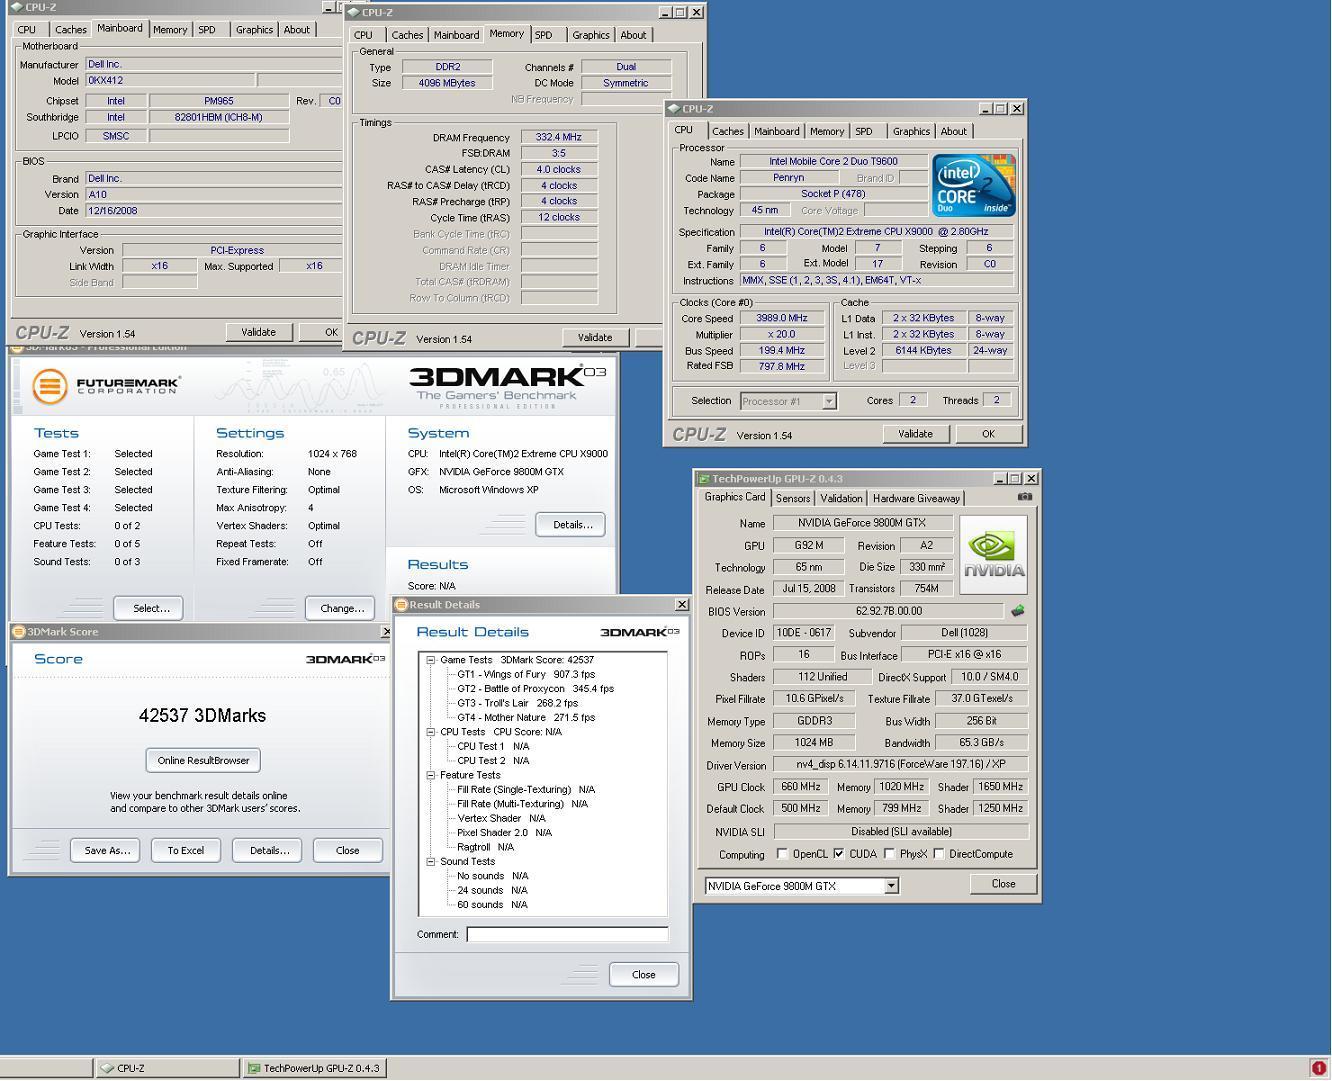Click Close button in GPU-Z
This screenshot has width=1332, height=1081.
coord(1003,883)
